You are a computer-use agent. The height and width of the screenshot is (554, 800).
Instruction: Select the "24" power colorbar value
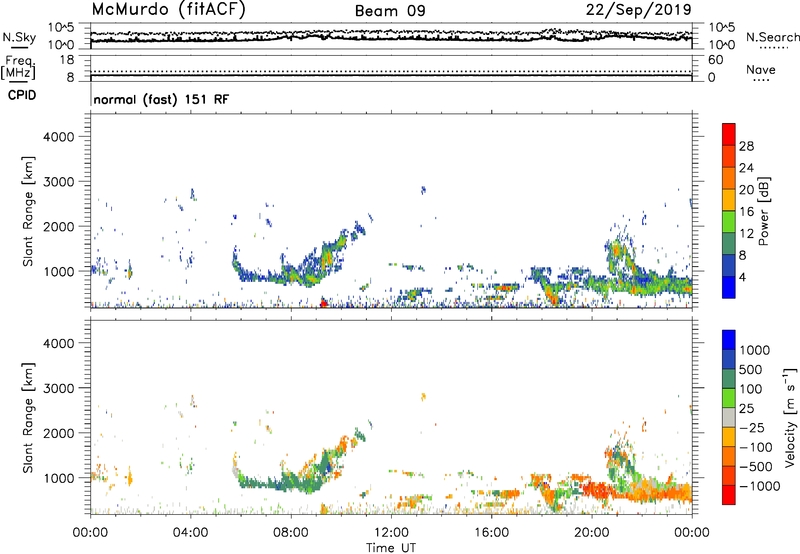pos(746,168)
